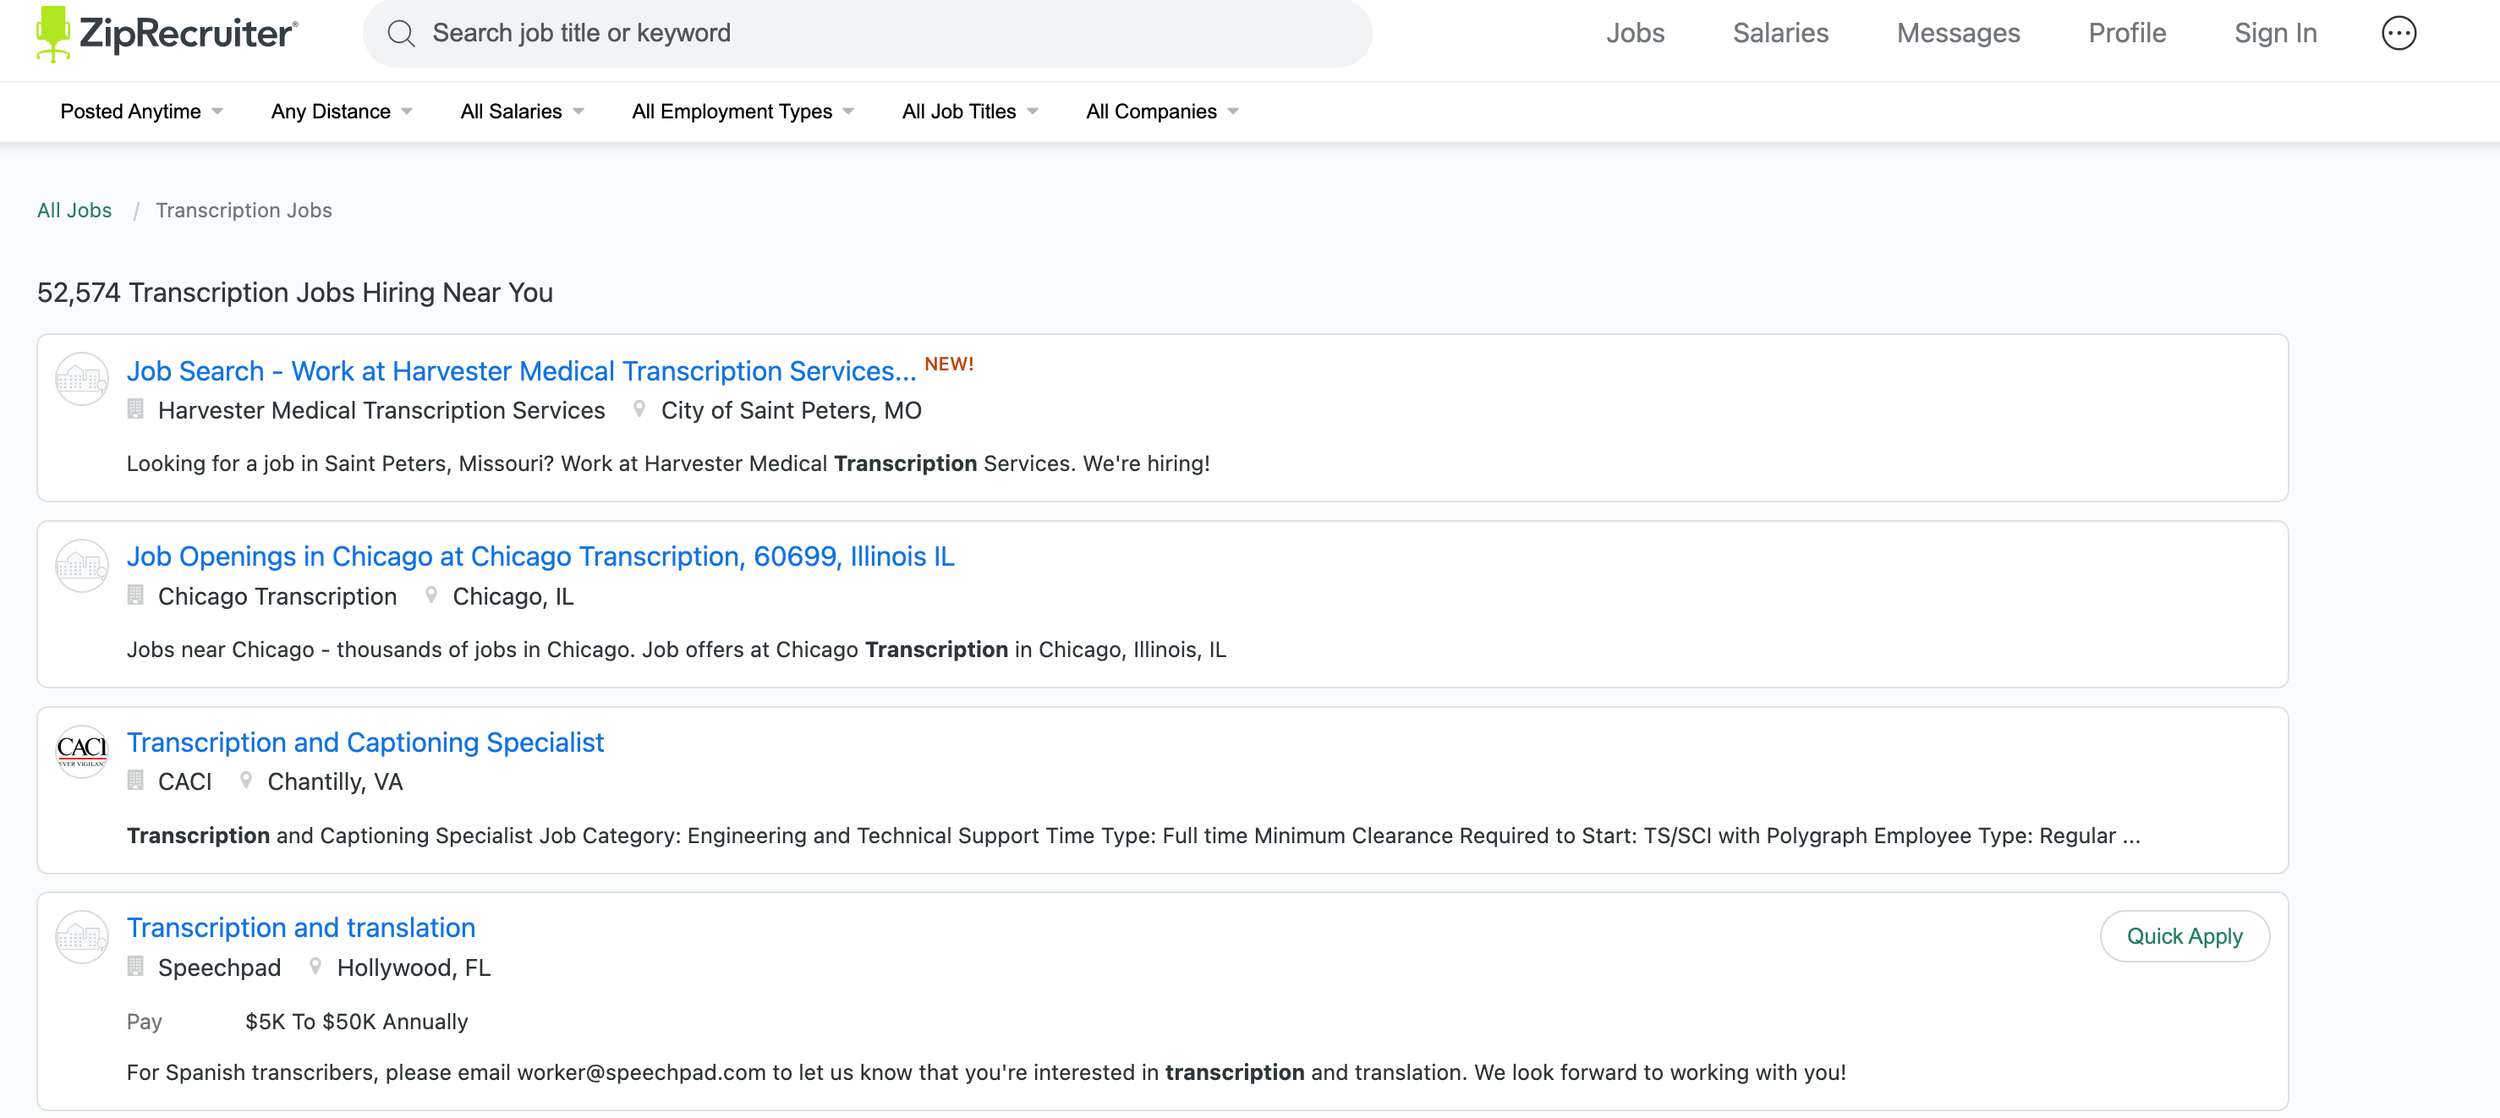This screenshot has width=2500, height=1118.
Task: Click location pin beside Hollywood, FL
Action: pos(315,966)
